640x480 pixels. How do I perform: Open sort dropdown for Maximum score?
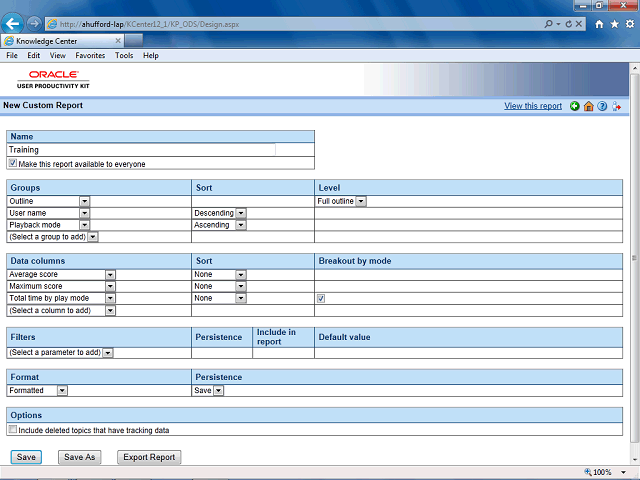(241, 287)
